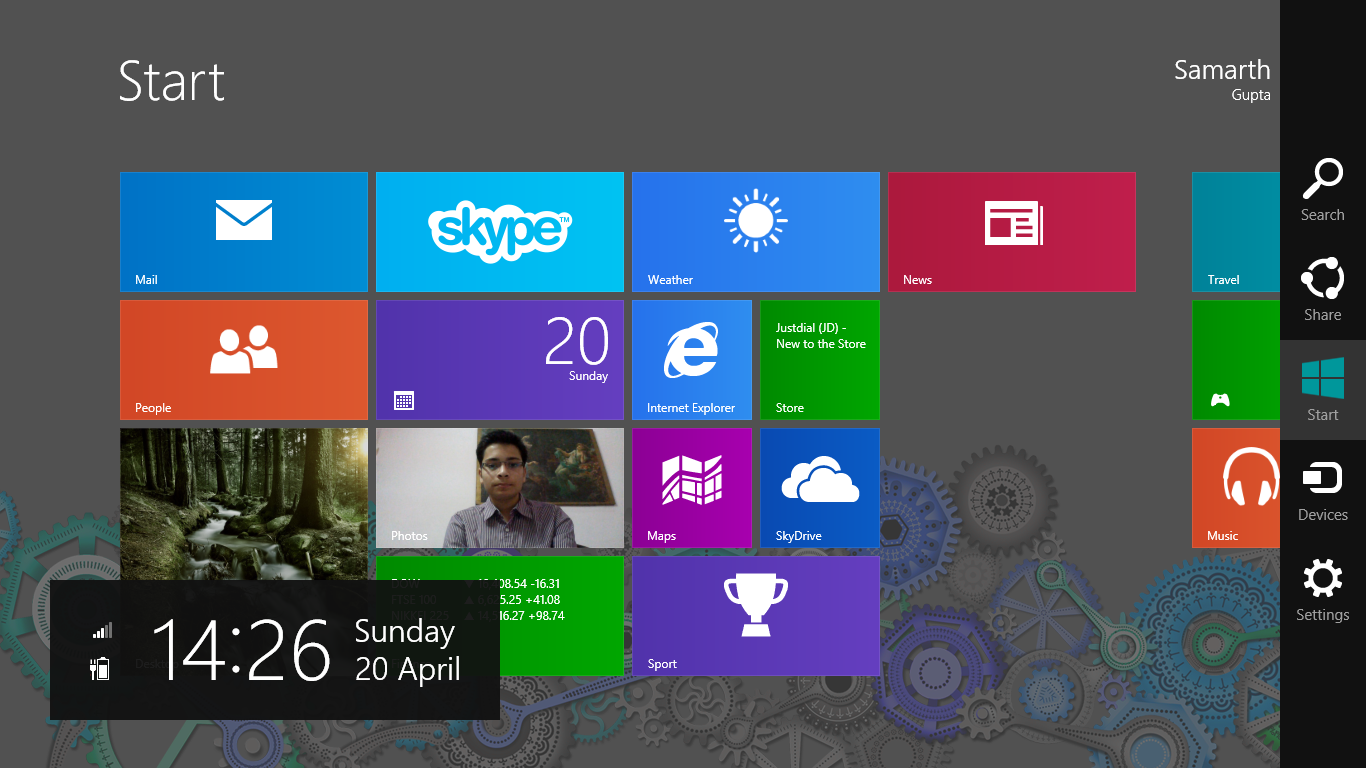Click the Samarth Gupta account name
The image size is (1366, 768).
point(1222,80)
